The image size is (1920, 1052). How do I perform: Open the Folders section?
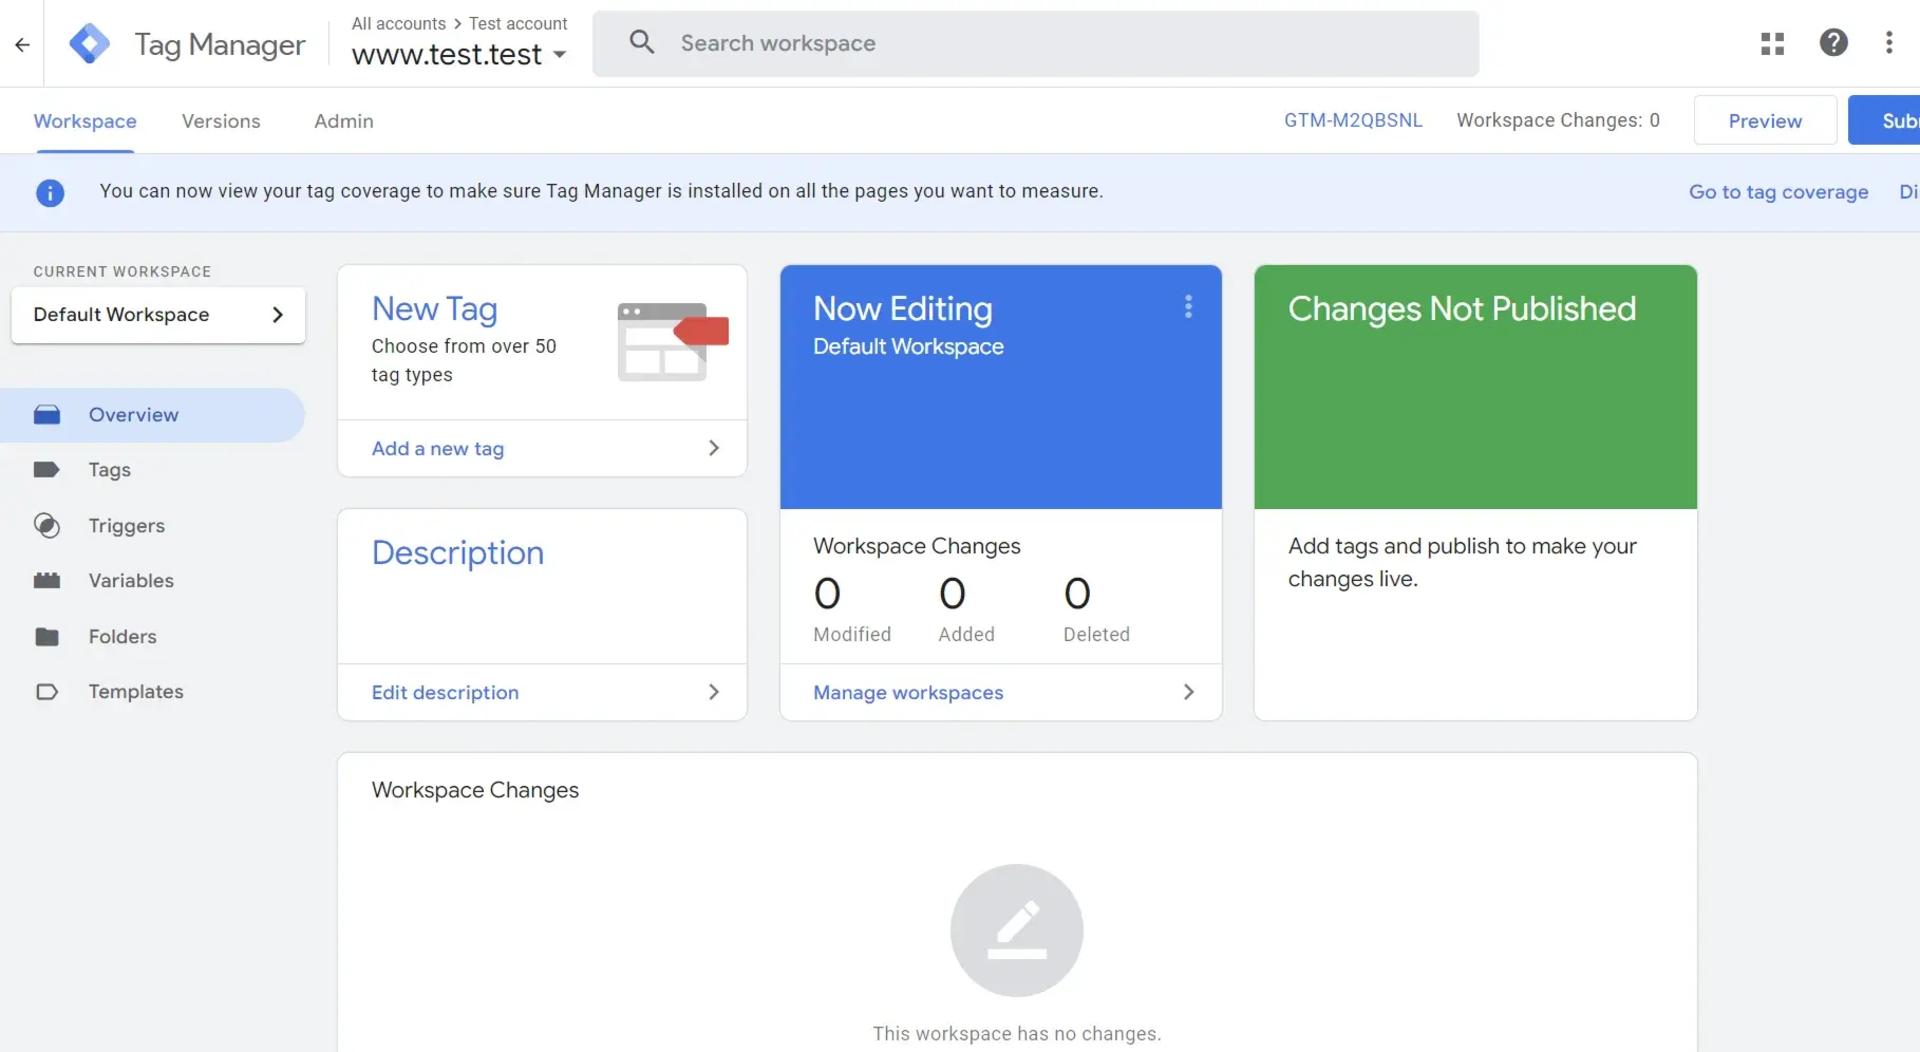122,636
